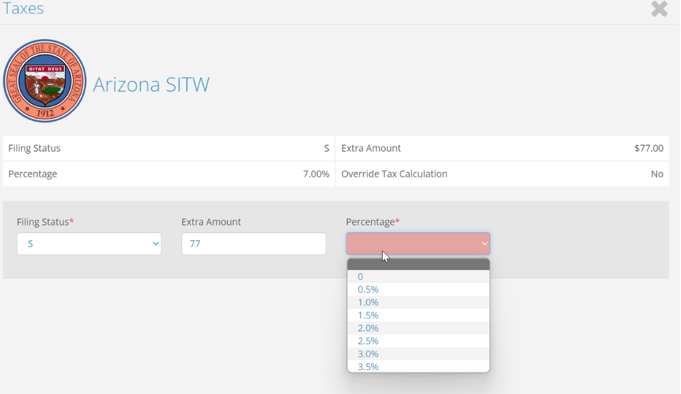Choose 0.5% from the Percentage list
Screen dimensions: 681x394
(x=418, y=289)
